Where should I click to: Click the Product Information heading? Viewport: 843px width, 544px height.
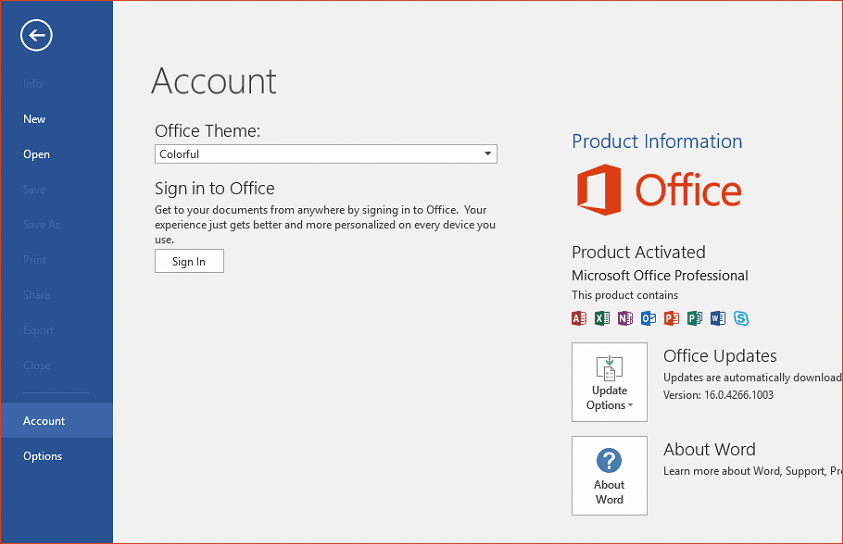click(x=657, y=141)
